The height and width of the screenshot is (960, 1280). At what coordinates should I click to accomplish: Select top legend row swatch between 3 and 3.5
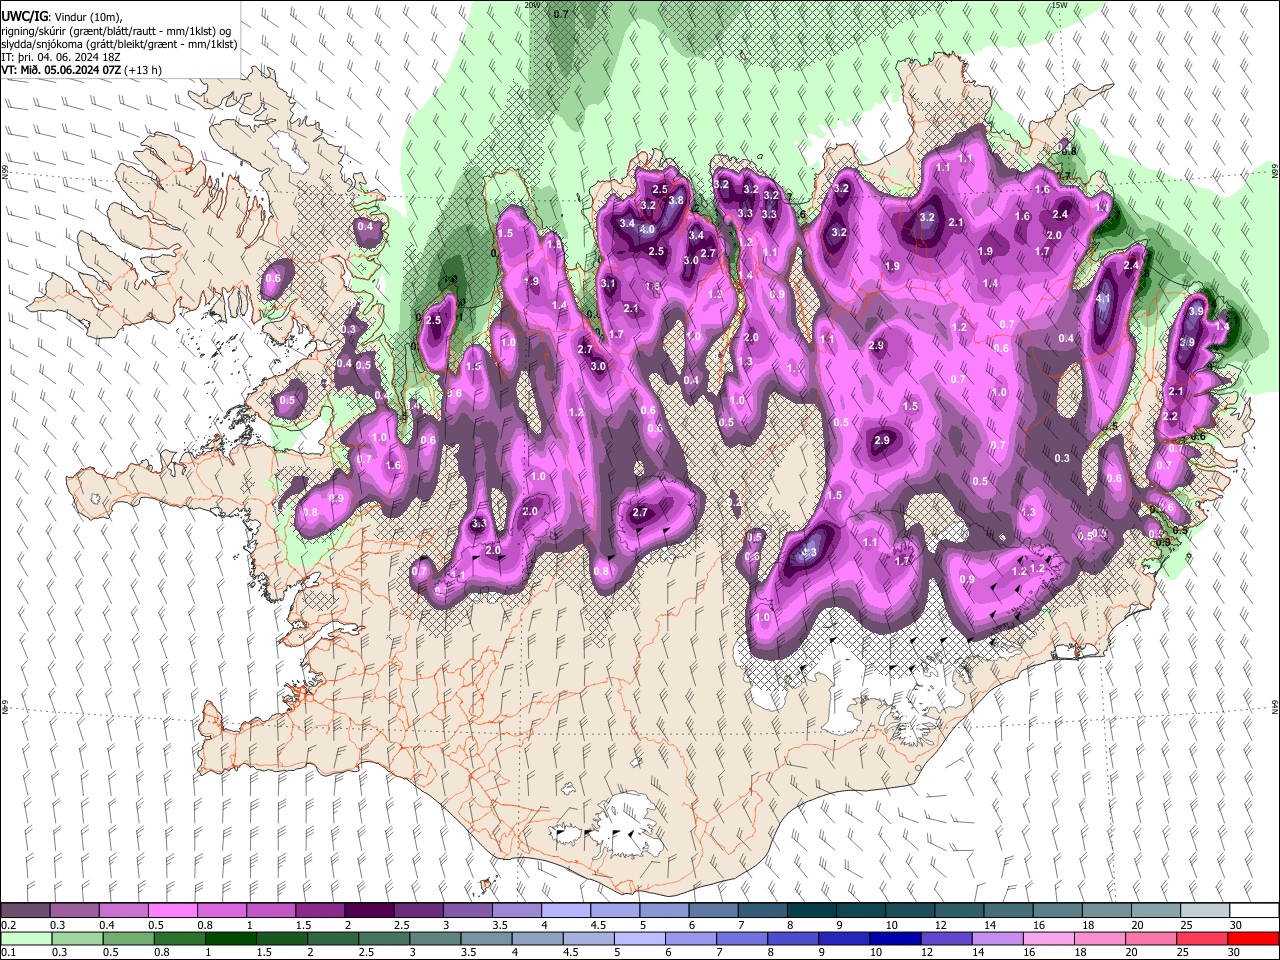[x=468, y=911]
